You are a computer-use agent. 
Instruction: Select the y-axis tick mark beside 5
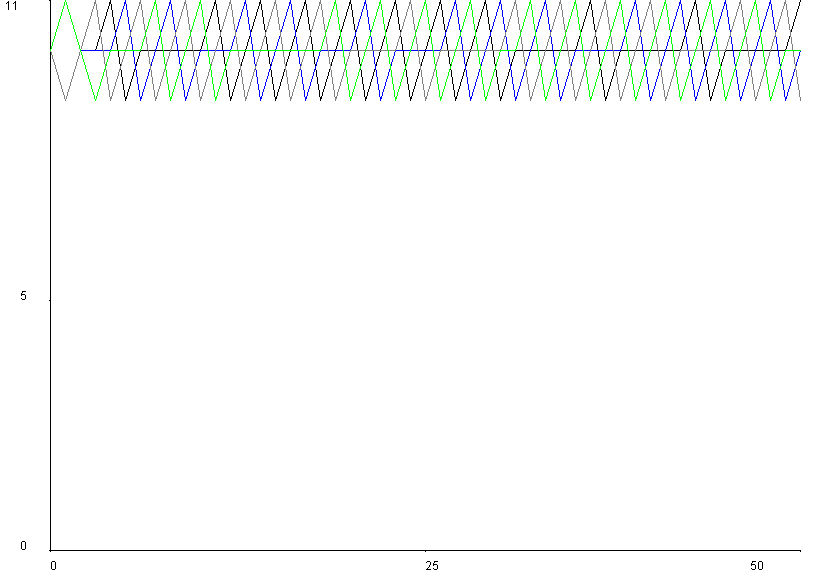48,298
